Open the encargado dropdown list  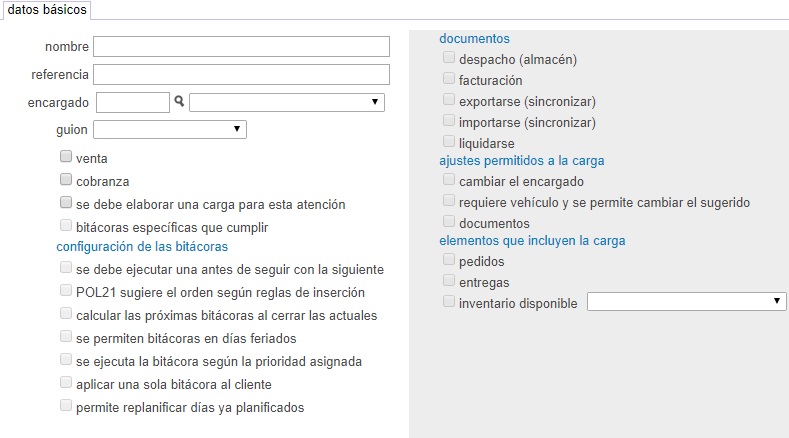coord(287,102)
